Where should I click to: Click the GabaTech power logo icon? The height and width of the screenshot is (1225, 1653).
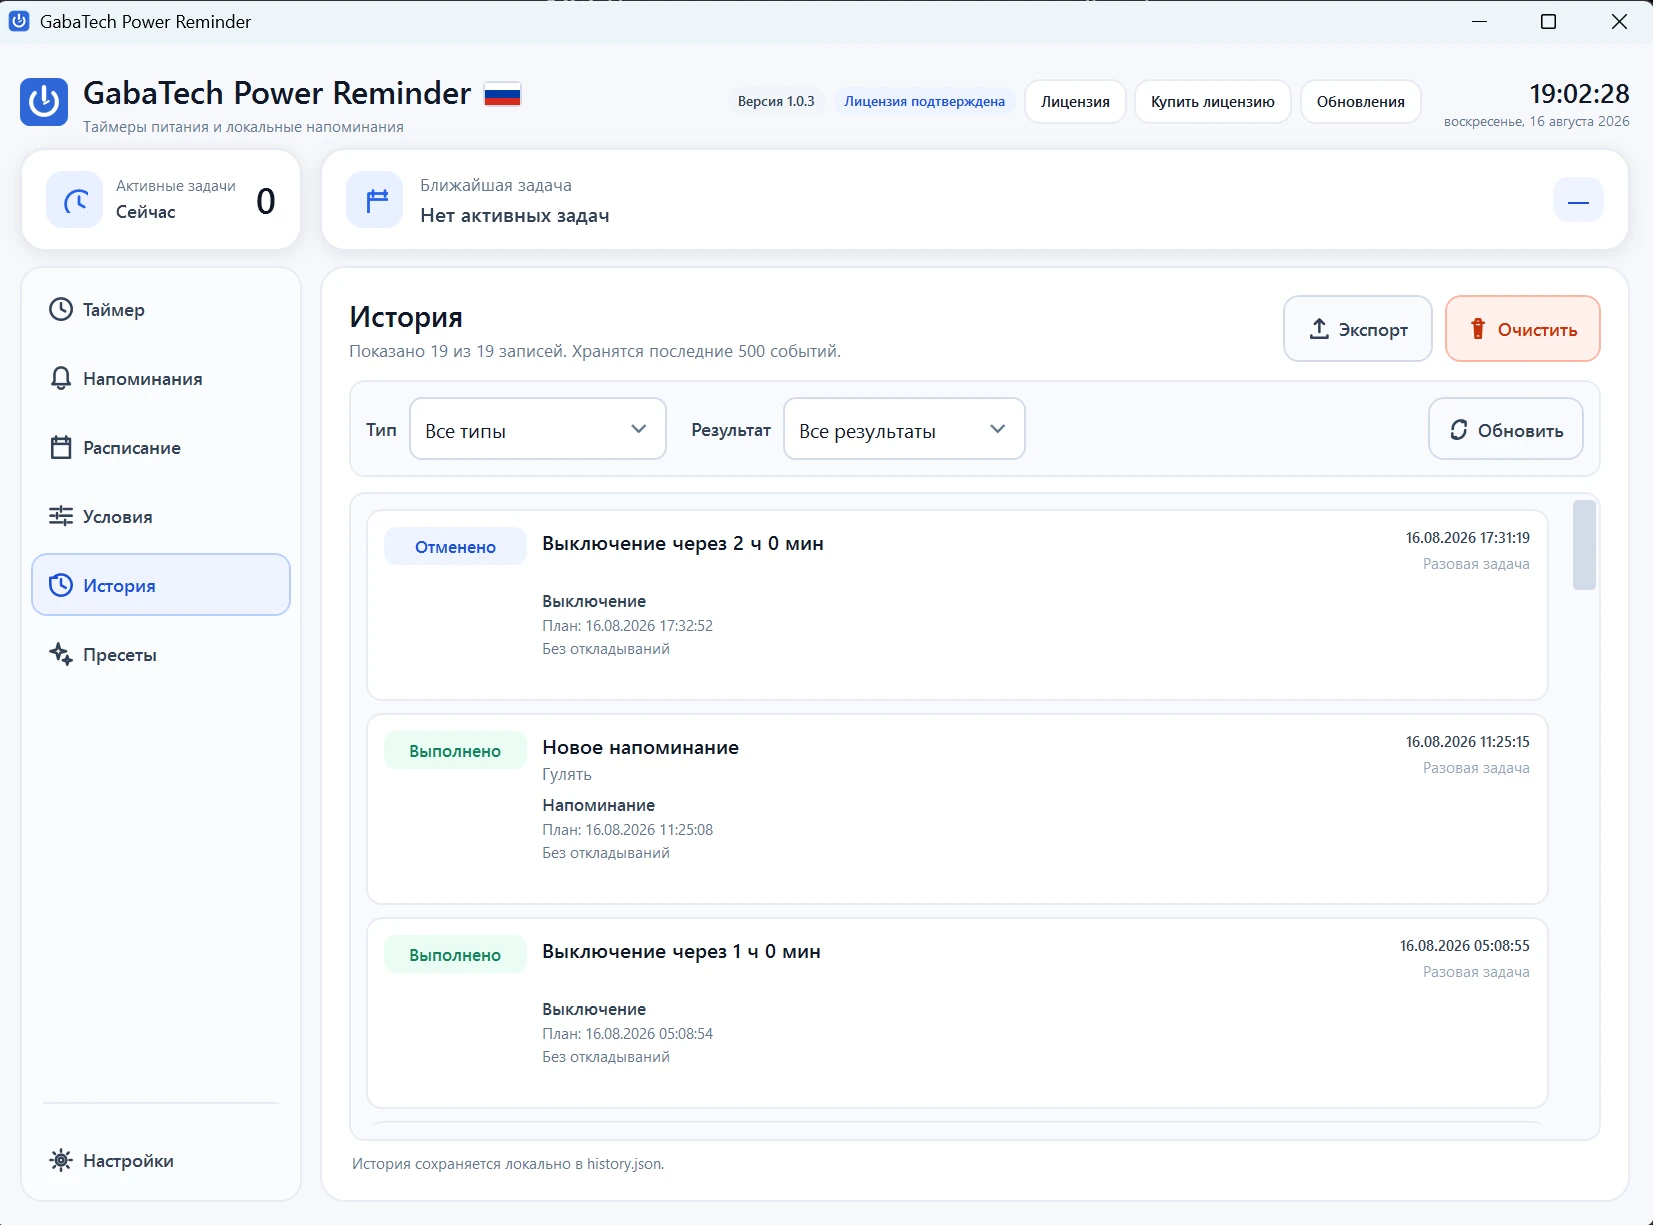44,102
